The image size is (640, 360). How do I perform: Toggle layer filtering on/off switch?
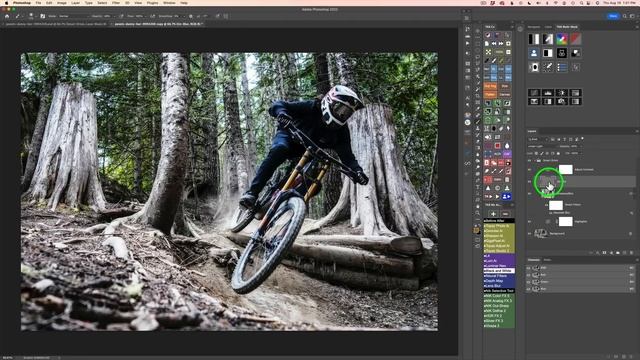pos(582,139)
